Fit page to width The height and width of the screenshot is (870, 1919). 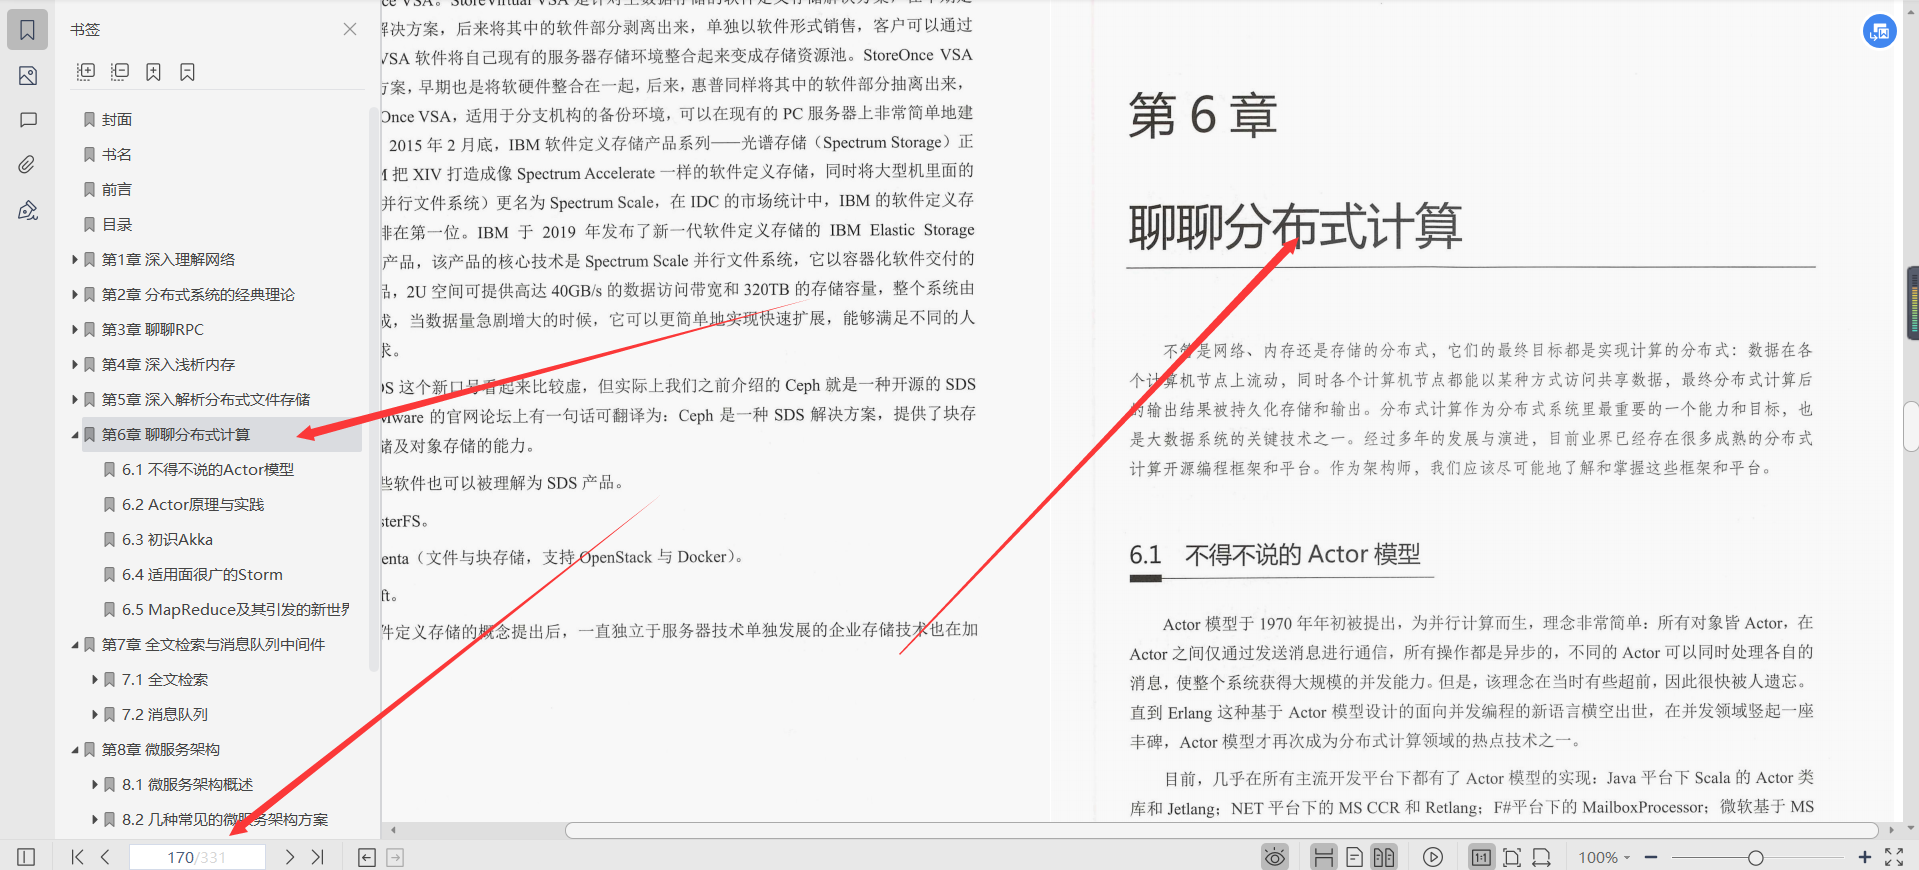[1542, 857]
